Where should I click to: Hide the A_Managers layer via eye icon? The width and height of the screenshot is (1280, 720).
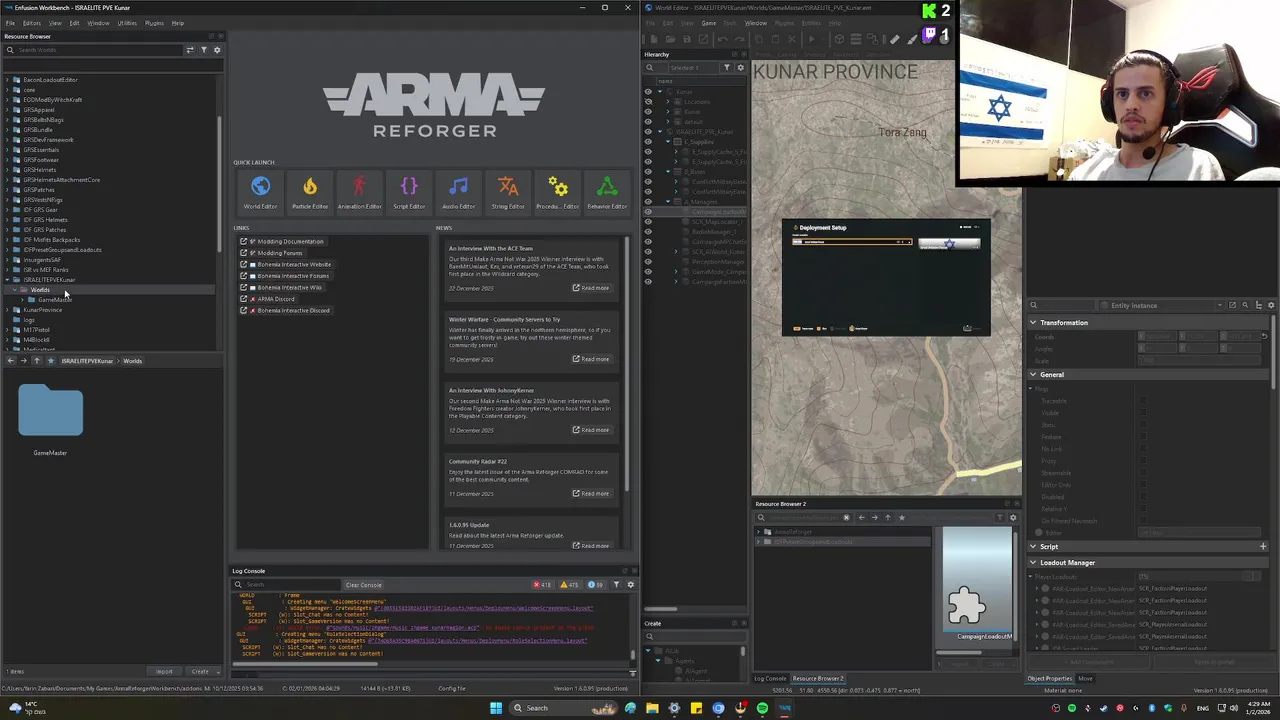[648, 202]
